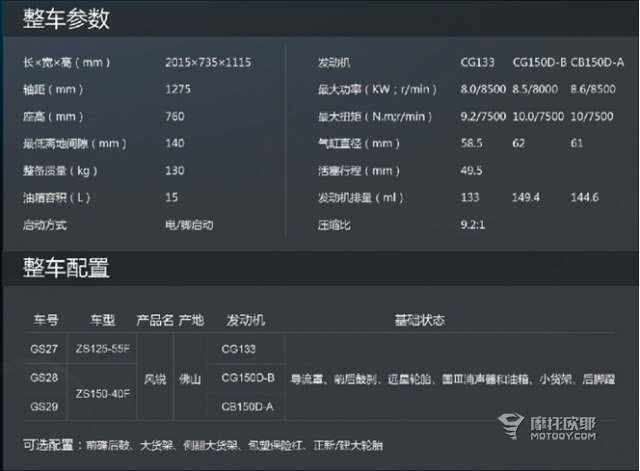Click the 整车参数 section heading
The width and height of the screenshot is (640, 471).
click(x=66, y=19)
